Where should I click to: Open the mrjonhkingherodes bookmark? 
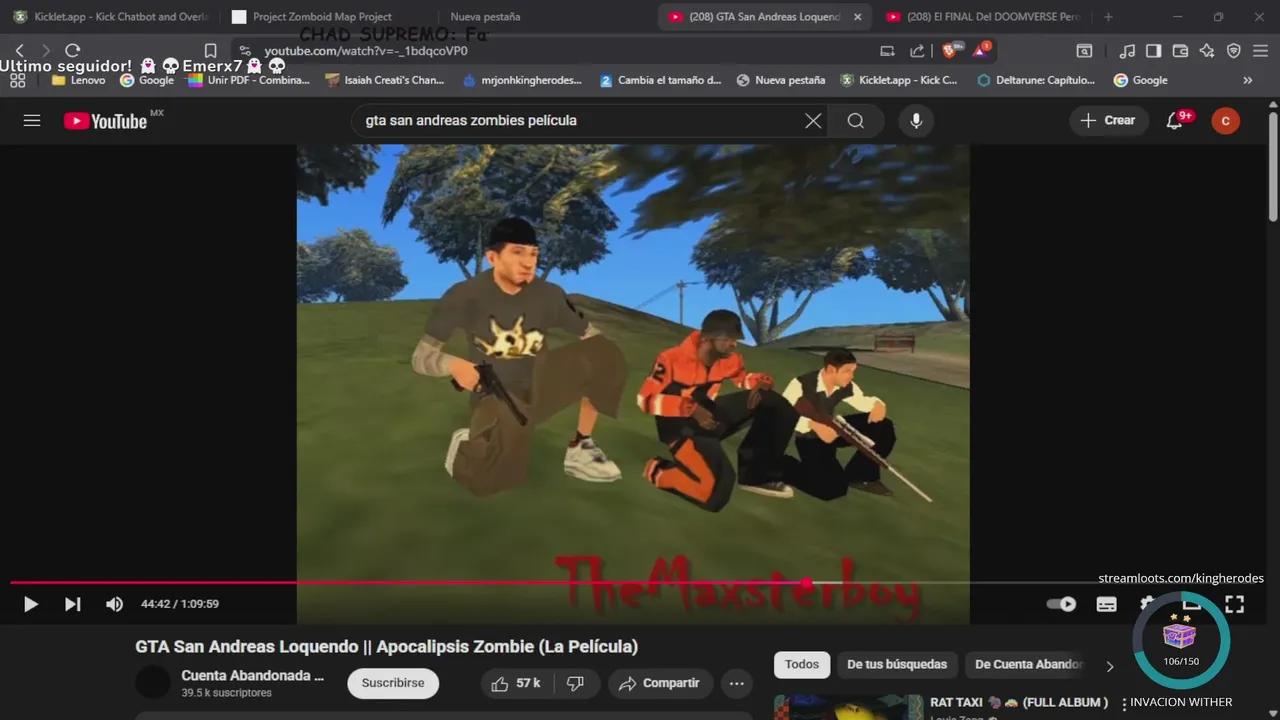[522, 80]
